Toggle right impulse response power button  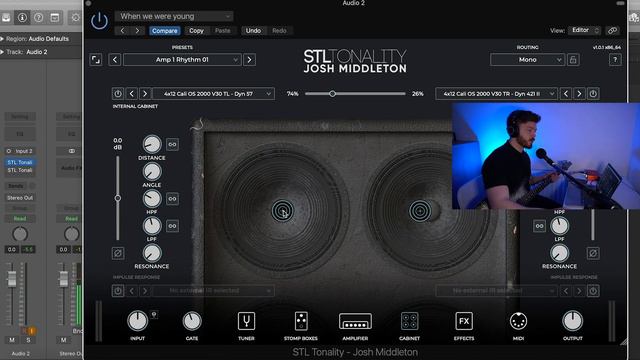593,291
